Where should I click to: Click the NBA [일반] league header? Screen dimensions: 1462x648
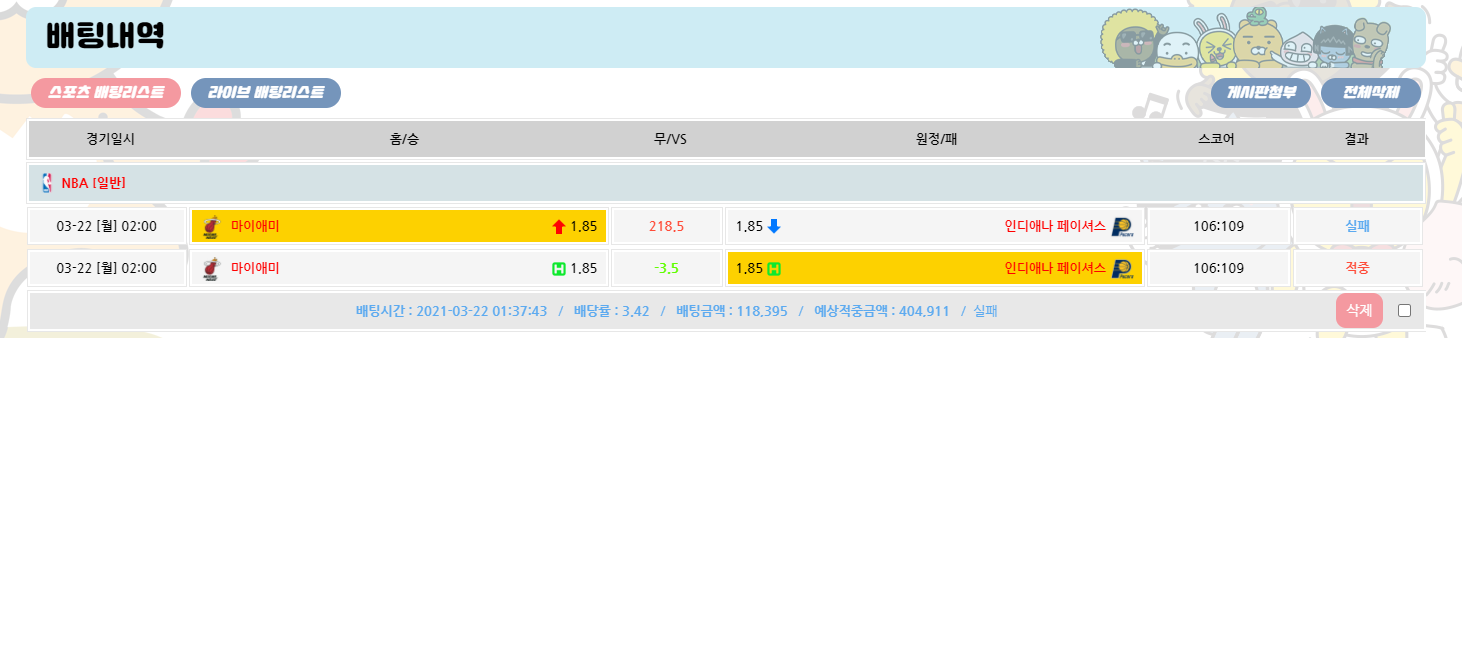coord(93,183)
